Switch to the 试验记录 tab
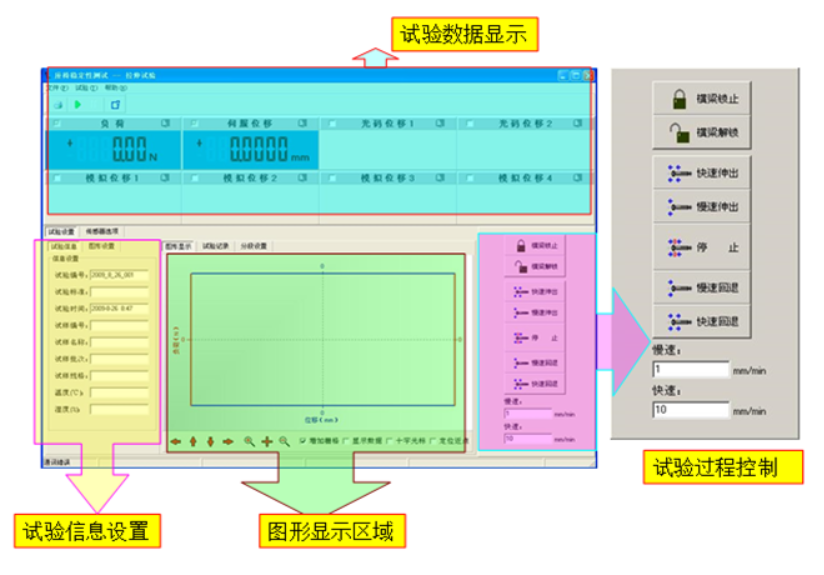Image resolution: width=824 pixels, height=575 pixels. point(216,244)
